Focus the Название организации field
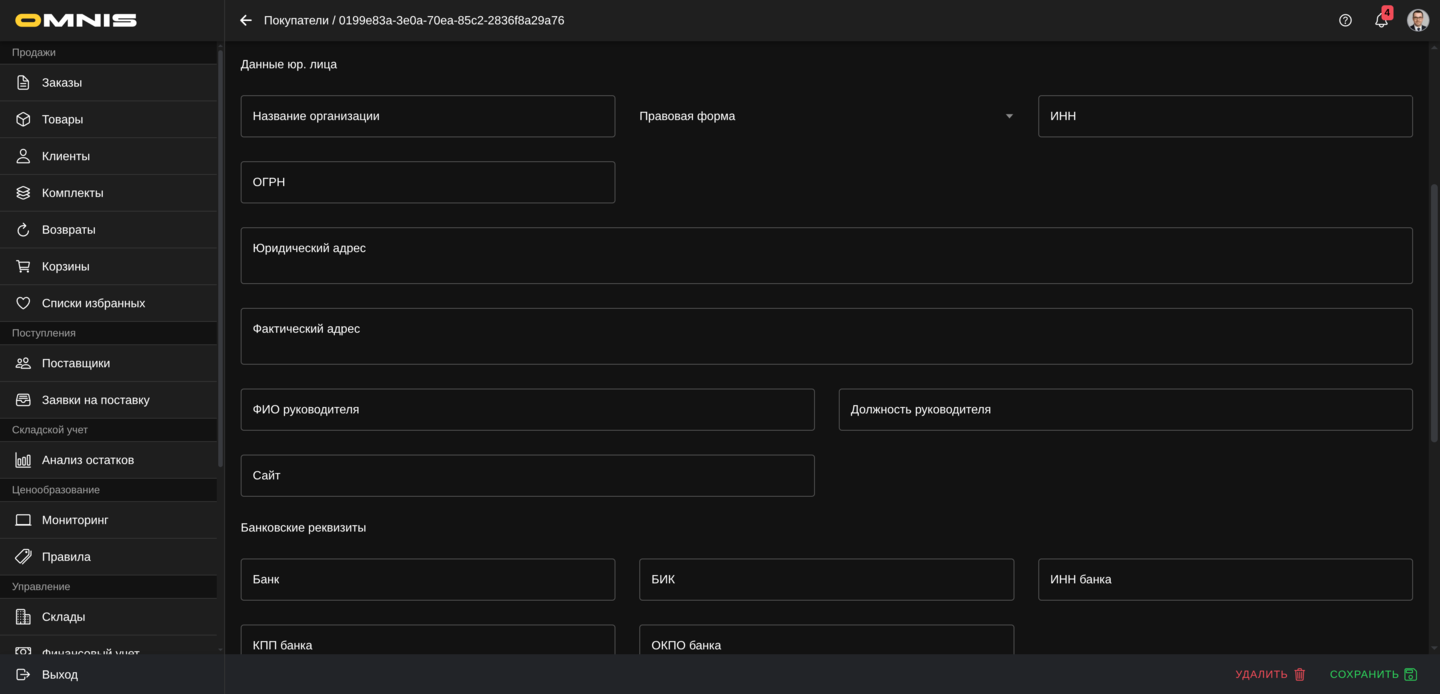The image size is (1440, 694). pyautogui.click(x=427, y=116)
